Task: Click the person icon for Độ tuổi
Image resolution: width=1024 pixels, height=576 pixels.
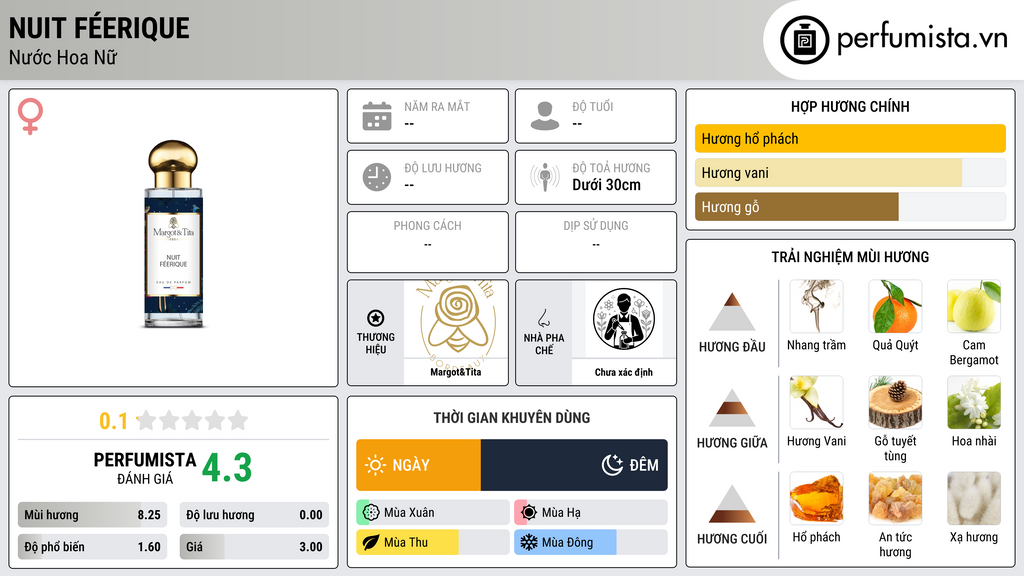Action: (545, 116)
